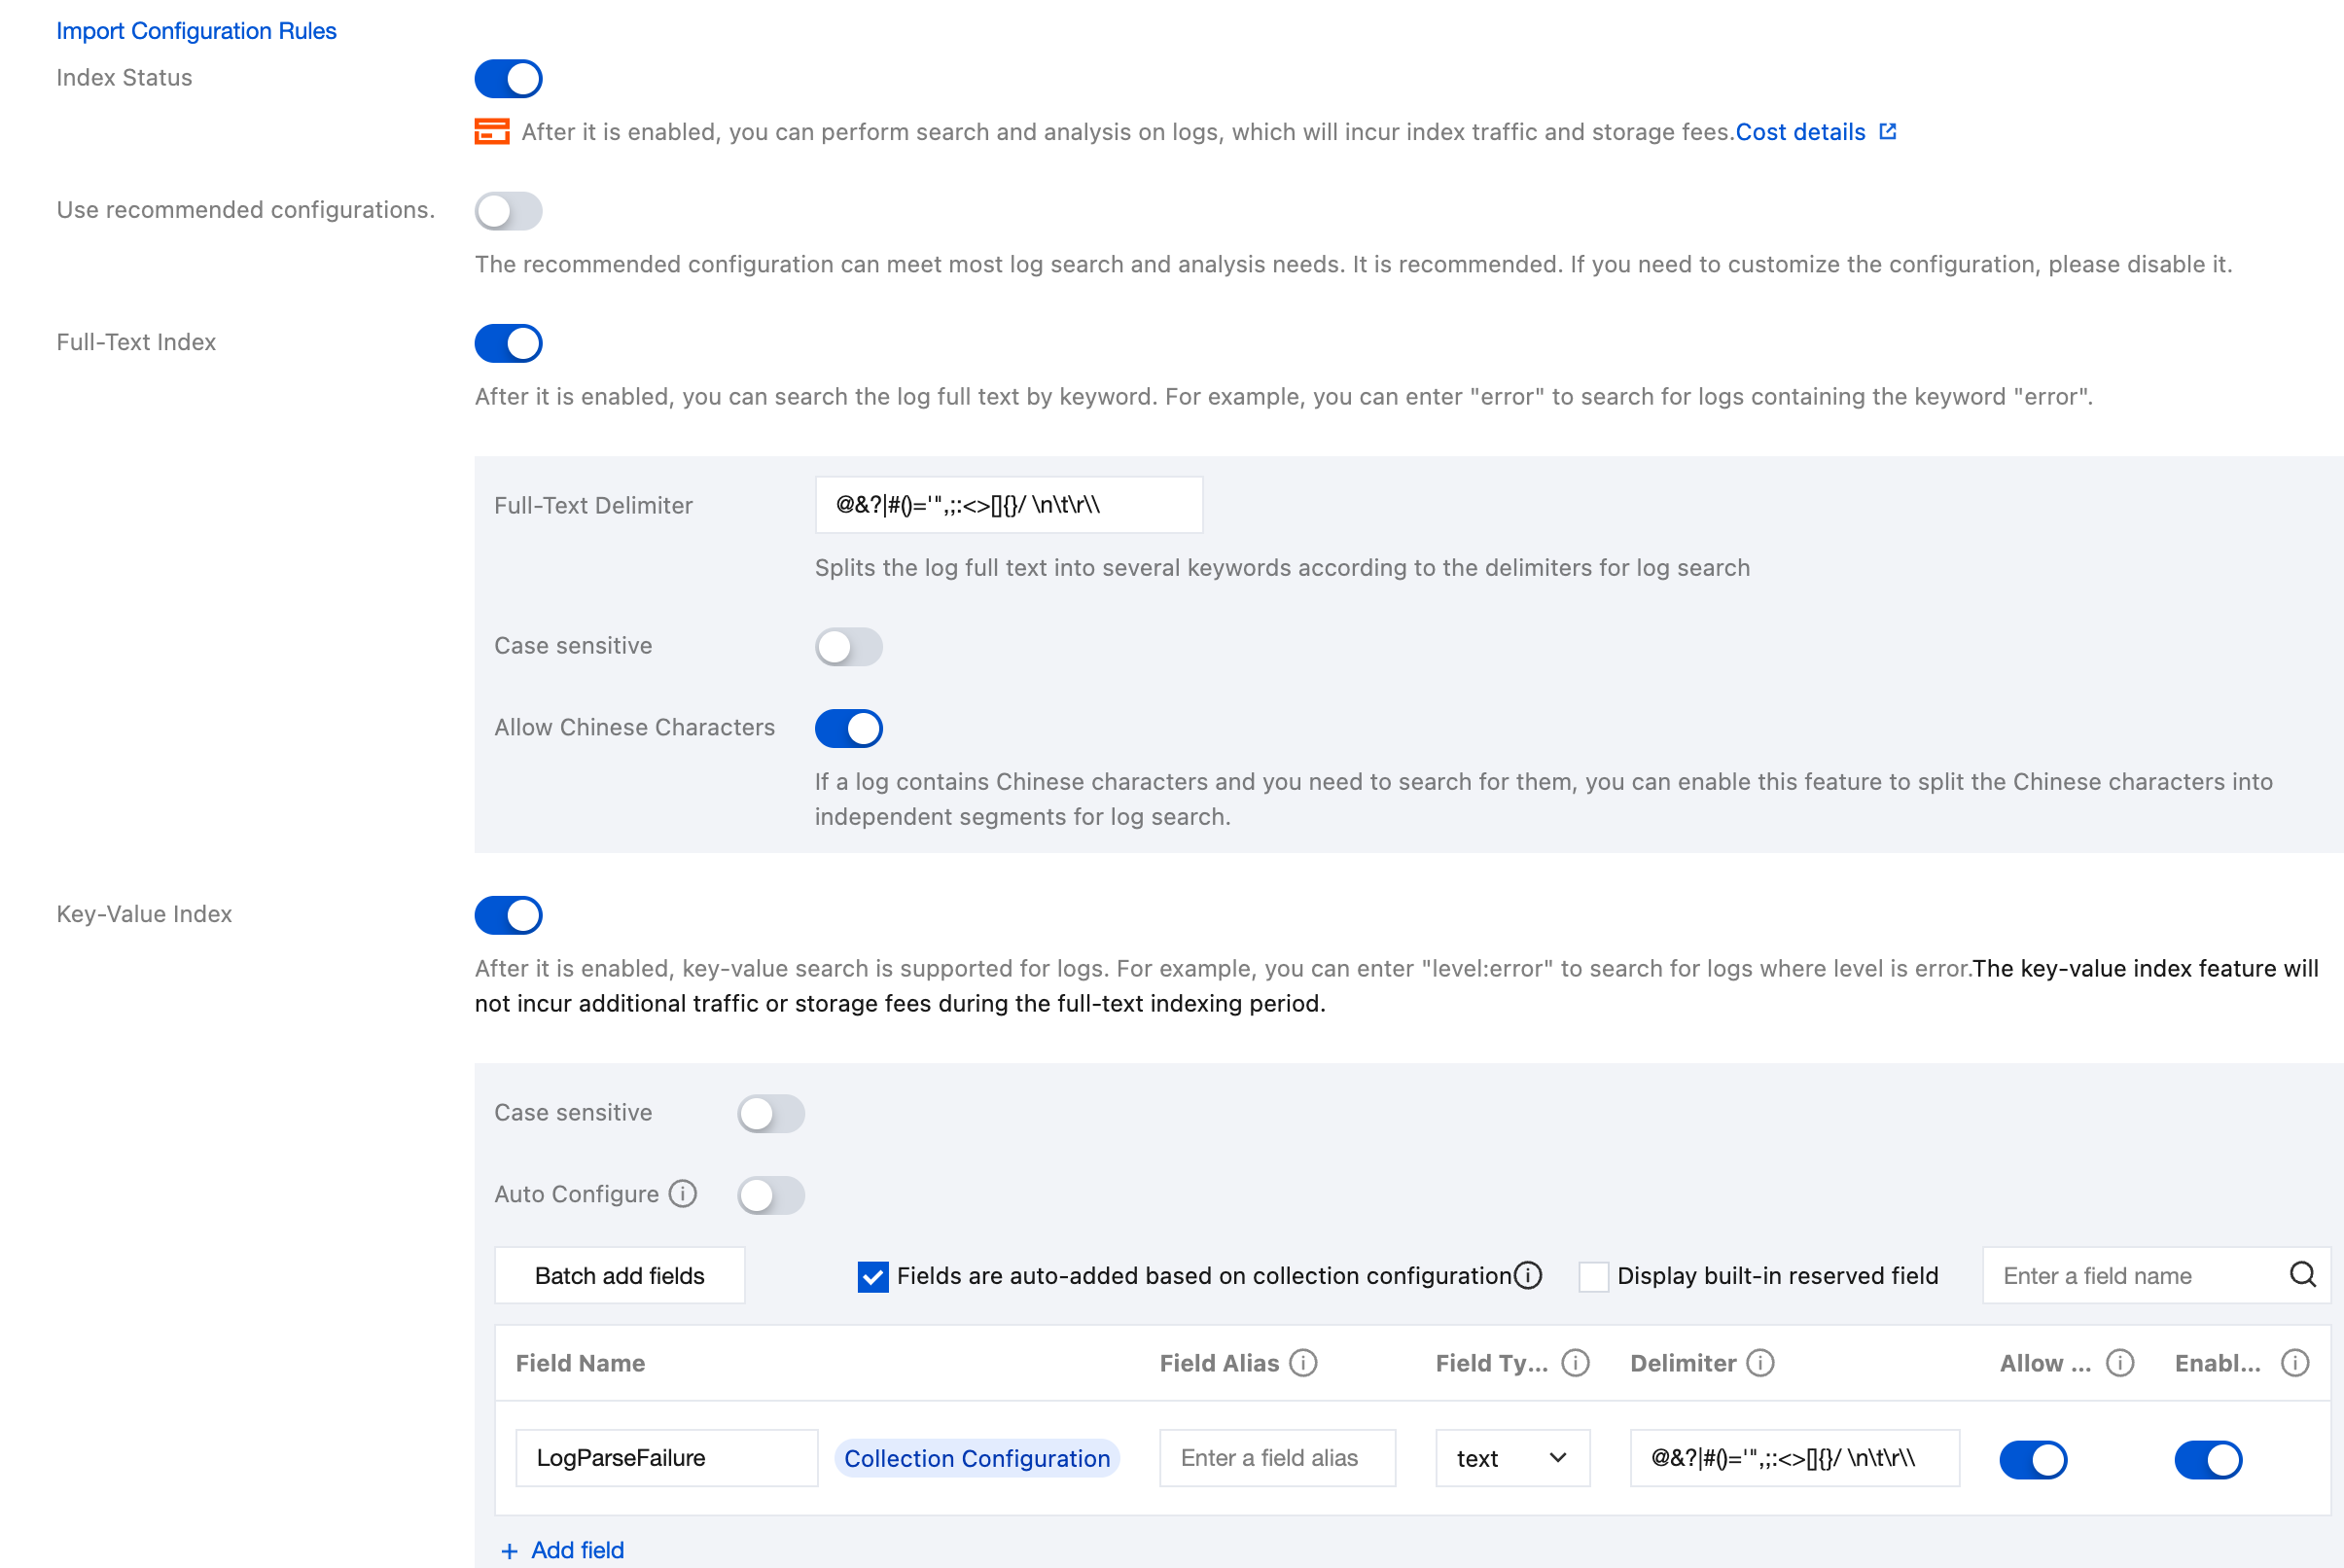Viewport: 2344px width, 1568px height.
Task: Uncheck Fields are auto-added based on collection configuration
Action: [873, 1277]
